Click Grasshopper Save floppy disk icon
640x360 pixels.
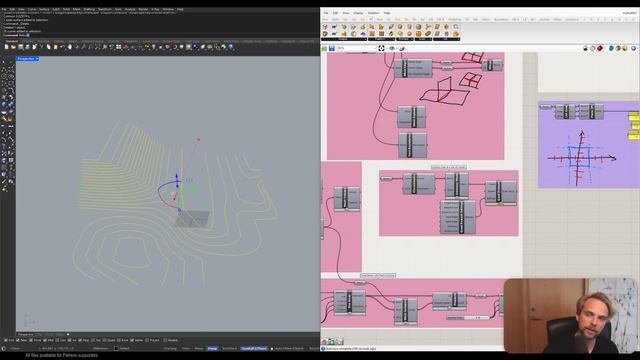pos(332,48)
